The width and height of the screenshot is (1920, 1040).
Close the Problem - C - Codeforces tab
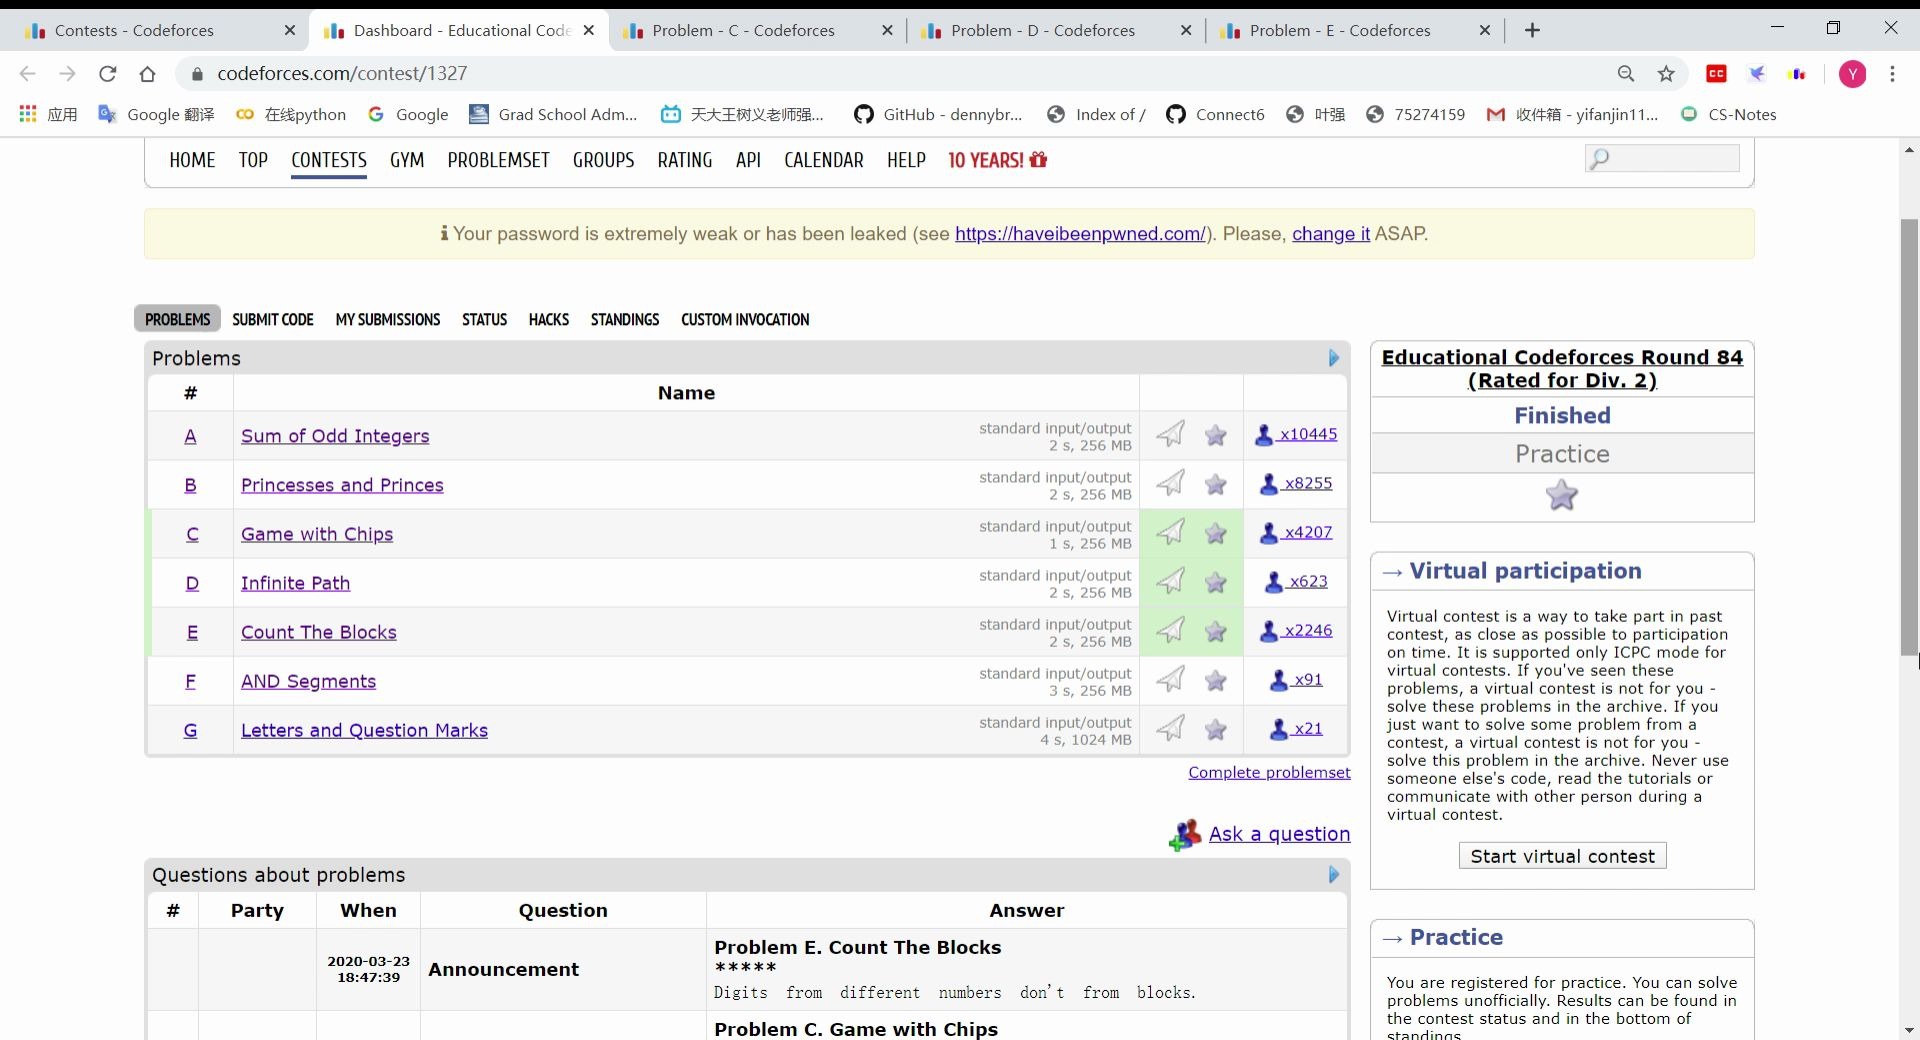[887, 30]
